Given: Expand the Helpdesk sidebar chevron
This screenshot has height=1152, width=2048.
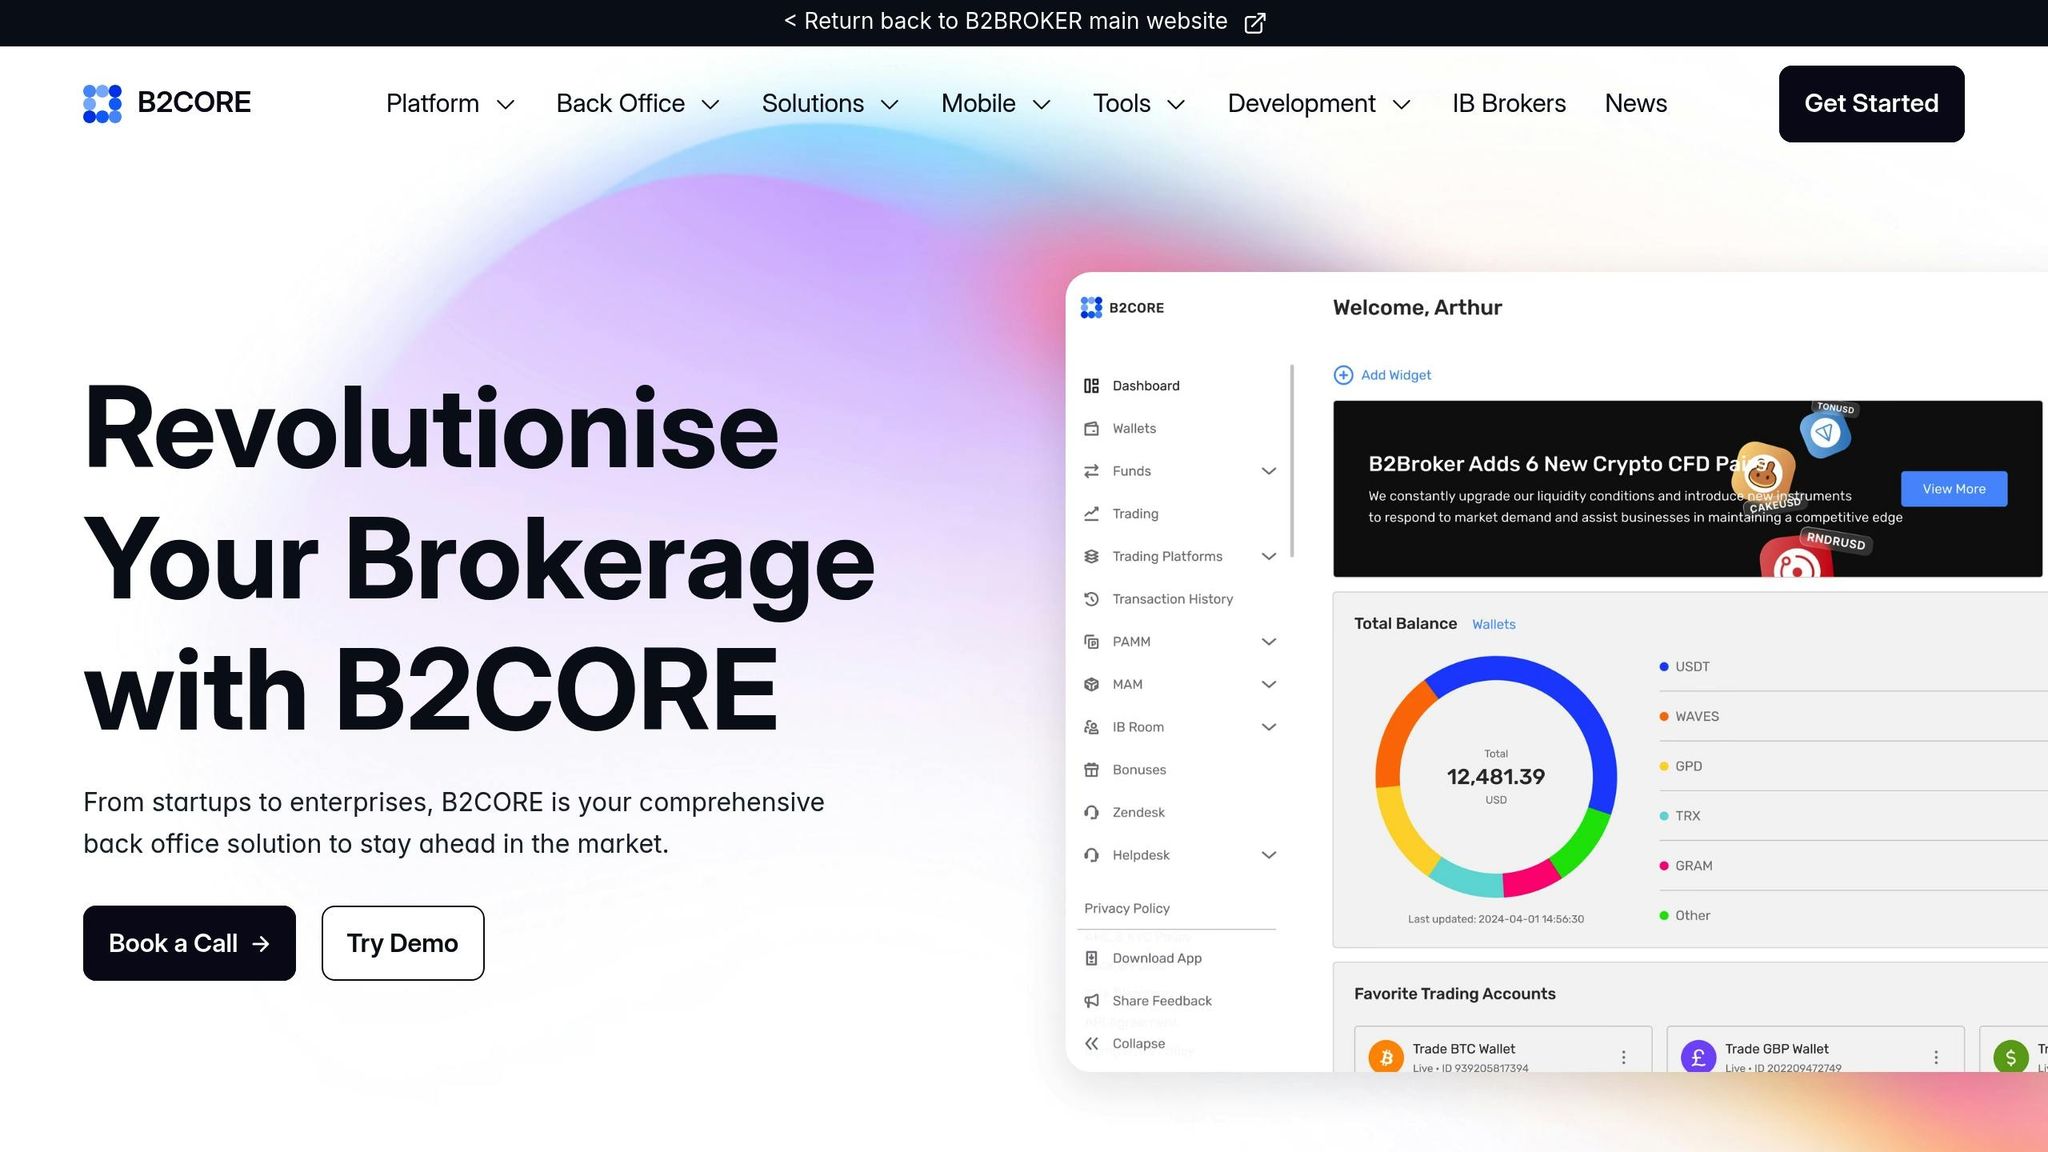Looking at the screenshot, I should coord(1269,855).
